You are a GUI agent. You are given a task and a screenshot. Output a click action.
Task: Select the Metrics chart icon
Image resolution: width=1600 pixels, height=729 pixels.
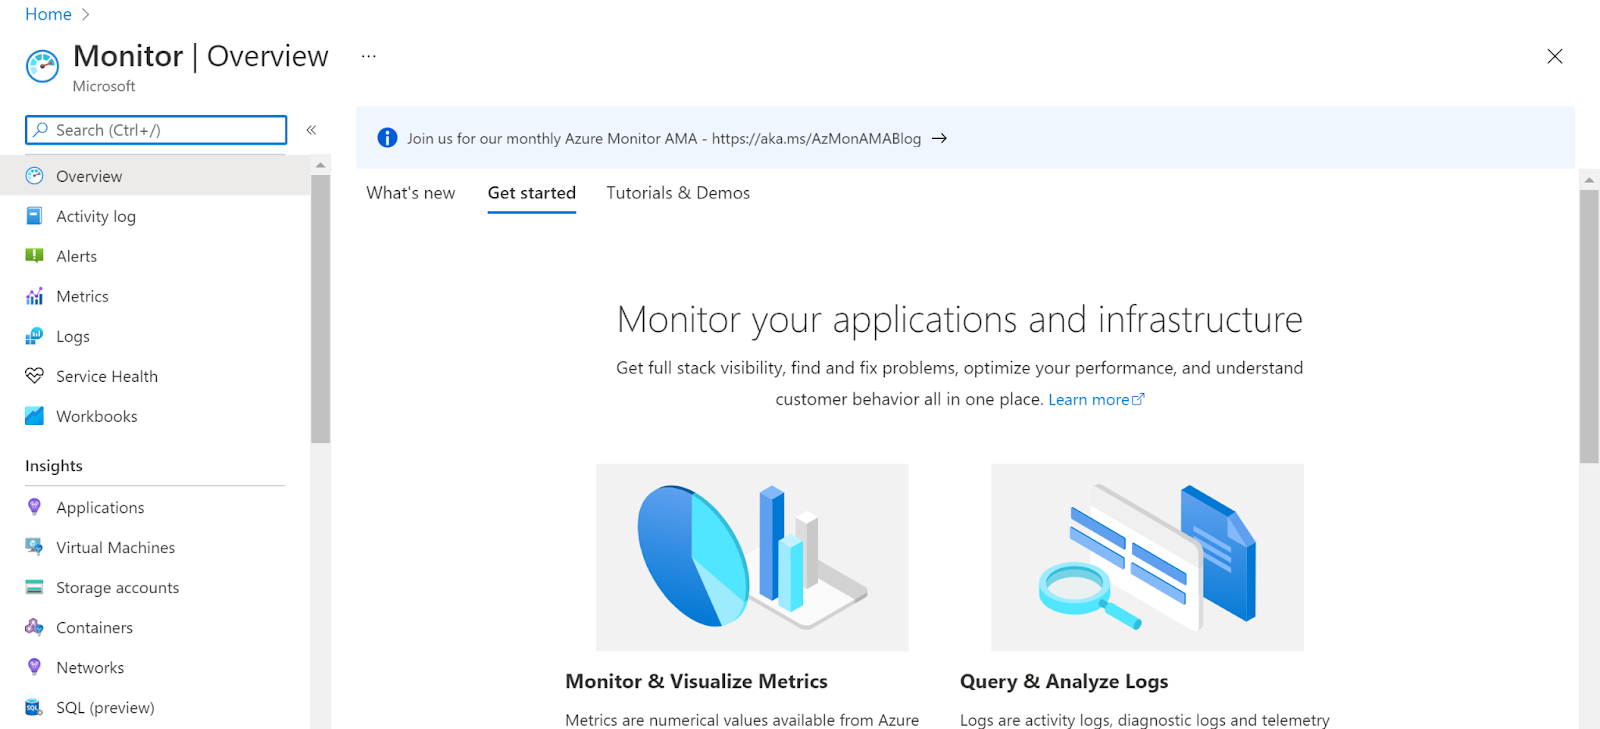pyautogui.click(x=34, y=296)
